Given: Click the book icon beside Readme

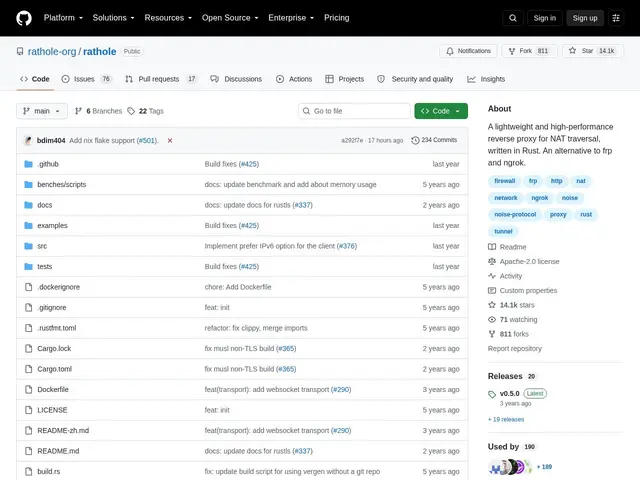Looking at the screenshot, I should (x=492, y=247).
